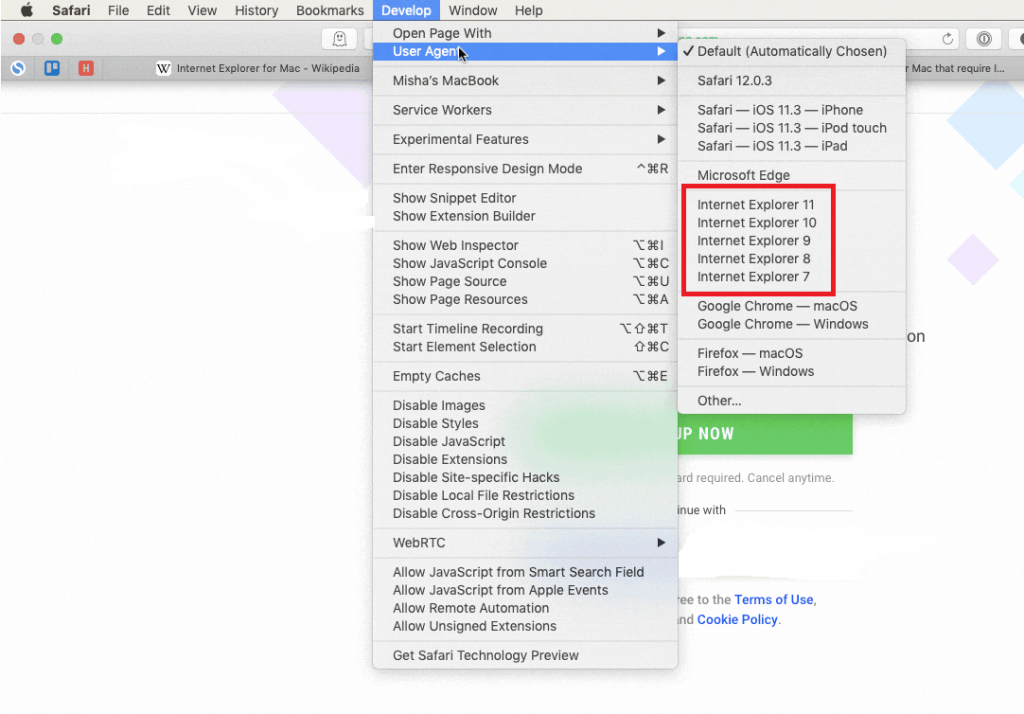Click Show JavaScript Console

point(525,264)
